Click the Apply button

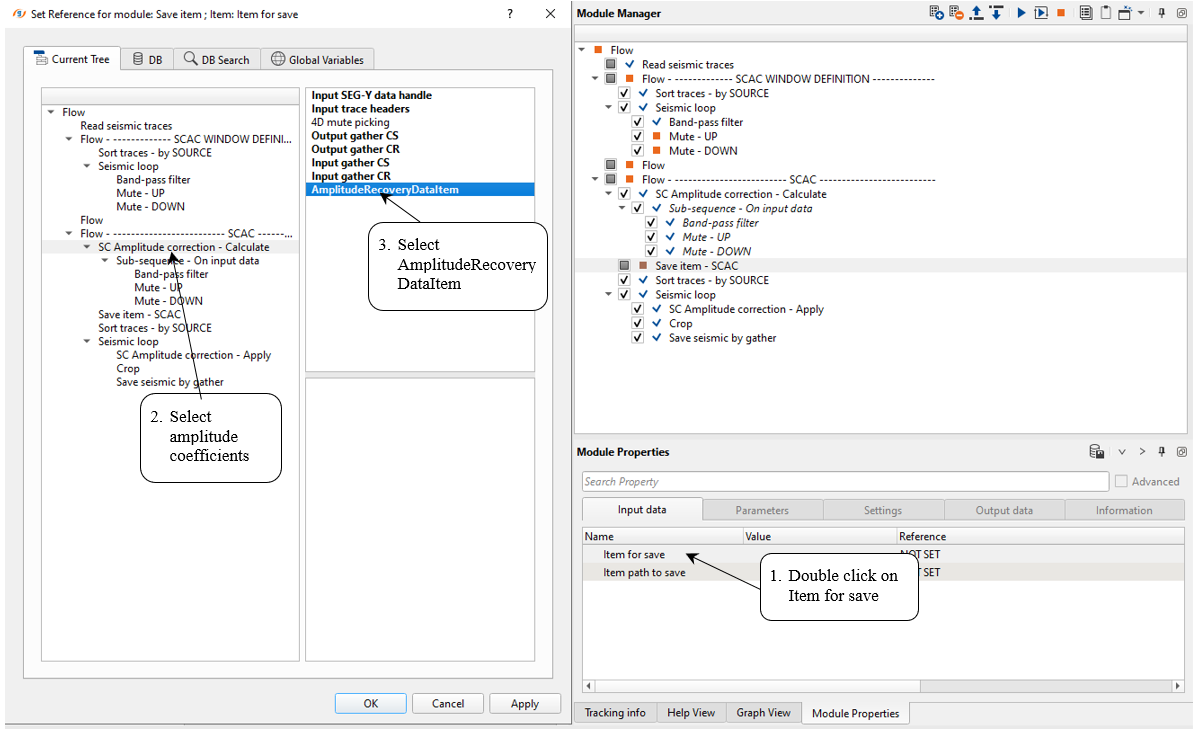click(525, 704)
